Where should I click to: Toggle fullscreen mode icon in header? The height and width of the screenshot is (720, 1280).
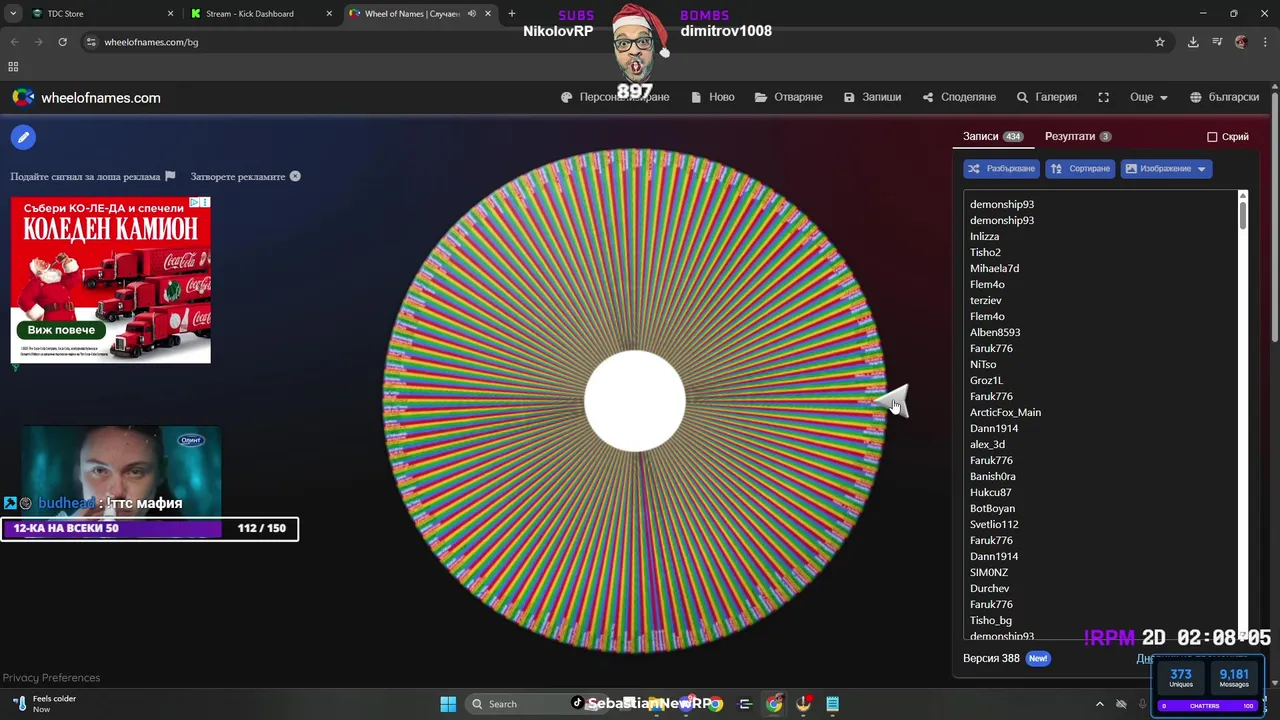tap(1104, 97)
